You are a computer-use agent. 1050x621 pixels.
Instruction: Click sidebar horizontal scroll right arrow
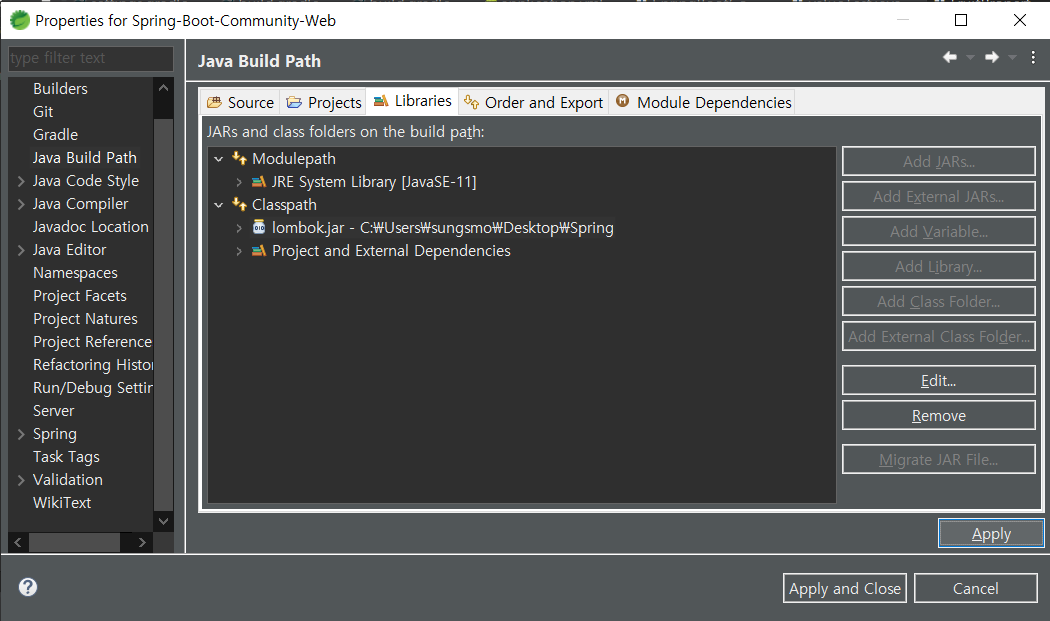click(x=142, y=543)
